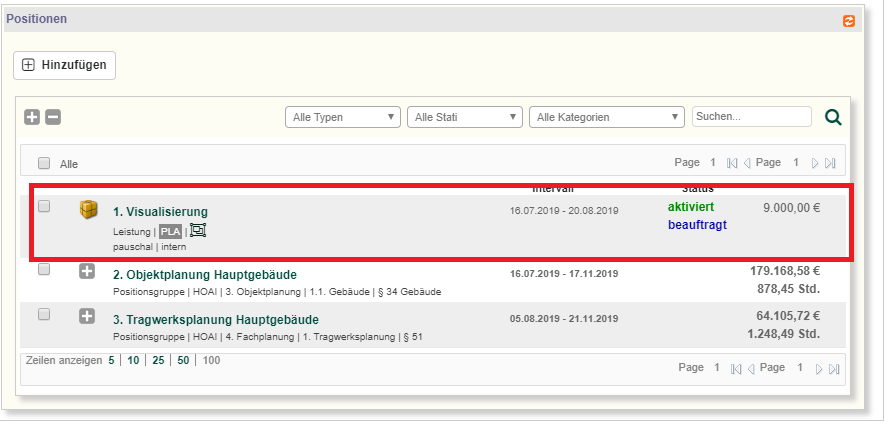Viewport: 890px width, 424px height.
Task: Go to last page in top pagination
Action: pyautogui.click(x=830, y=163)
